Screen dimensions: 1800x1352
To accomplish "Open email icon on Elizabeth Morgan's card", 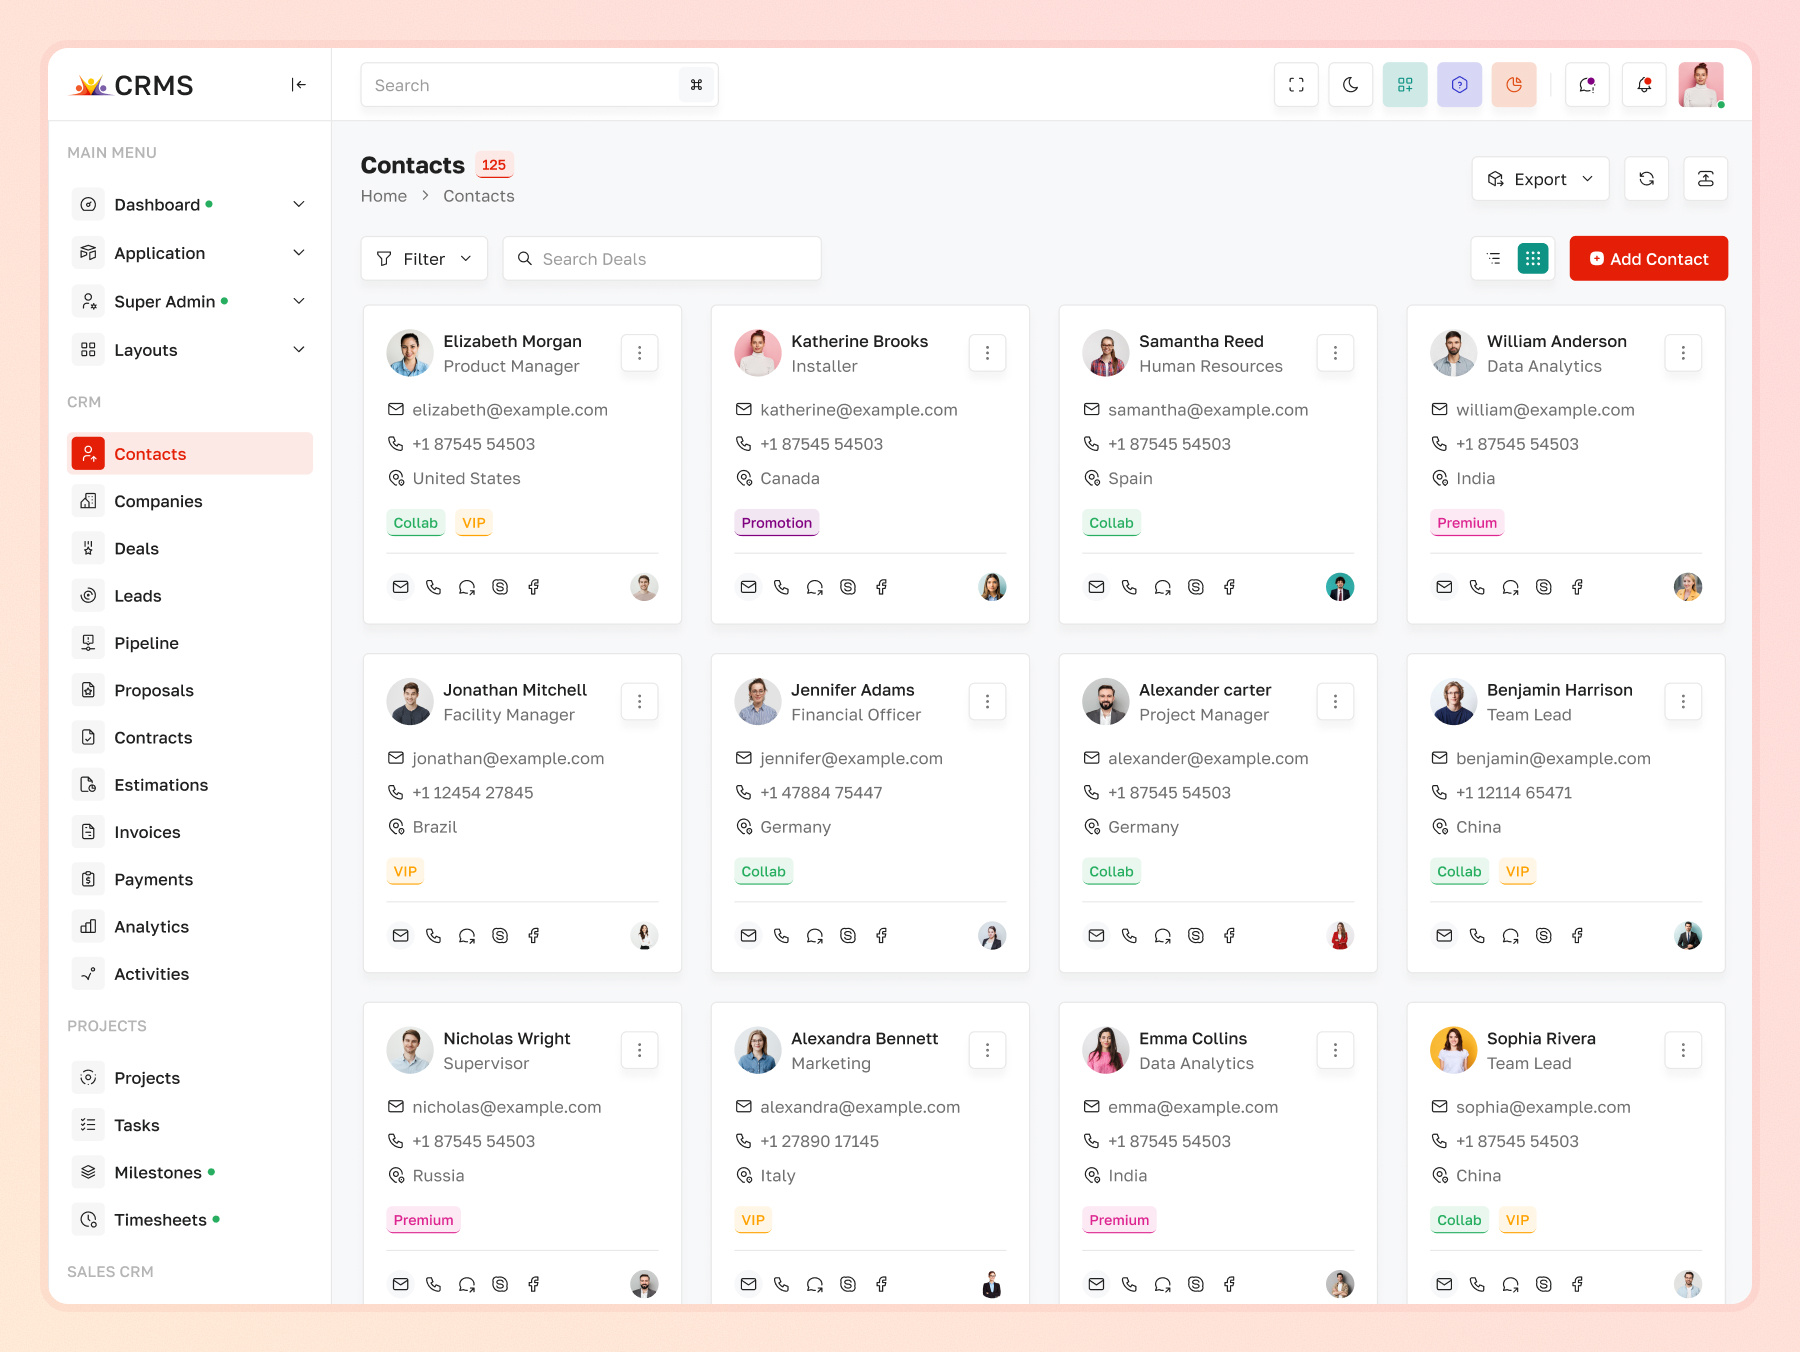I will 400,587.
